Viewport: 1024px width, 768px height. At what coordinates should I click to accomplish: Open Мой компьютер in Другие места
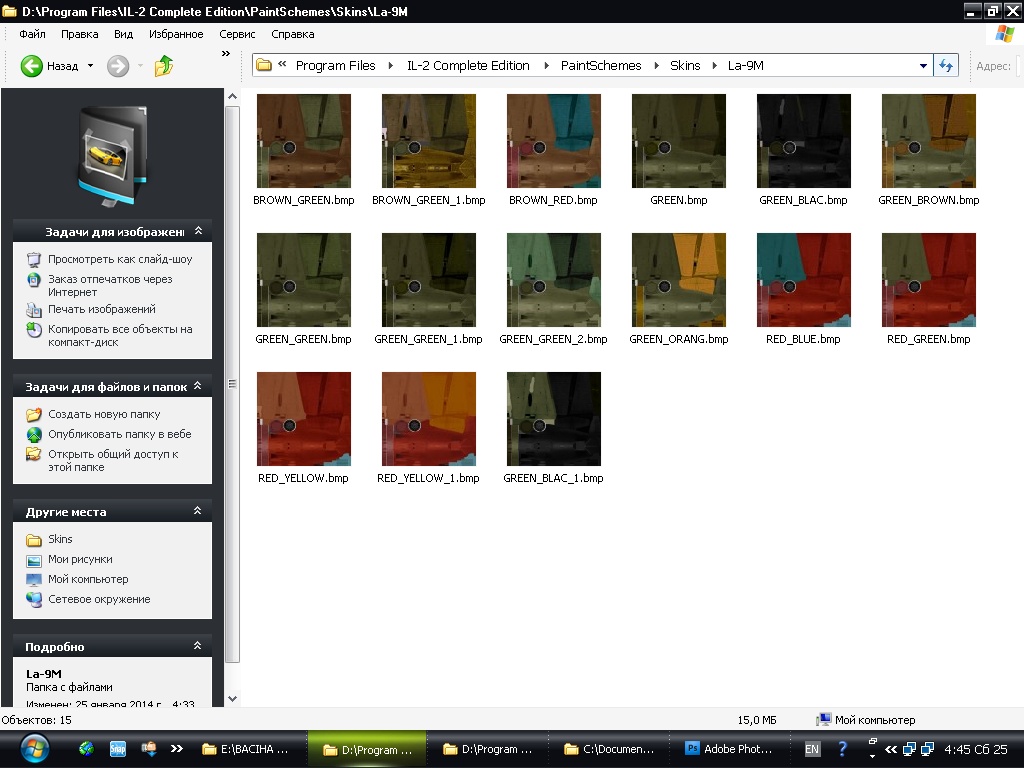tap(88, 579)
